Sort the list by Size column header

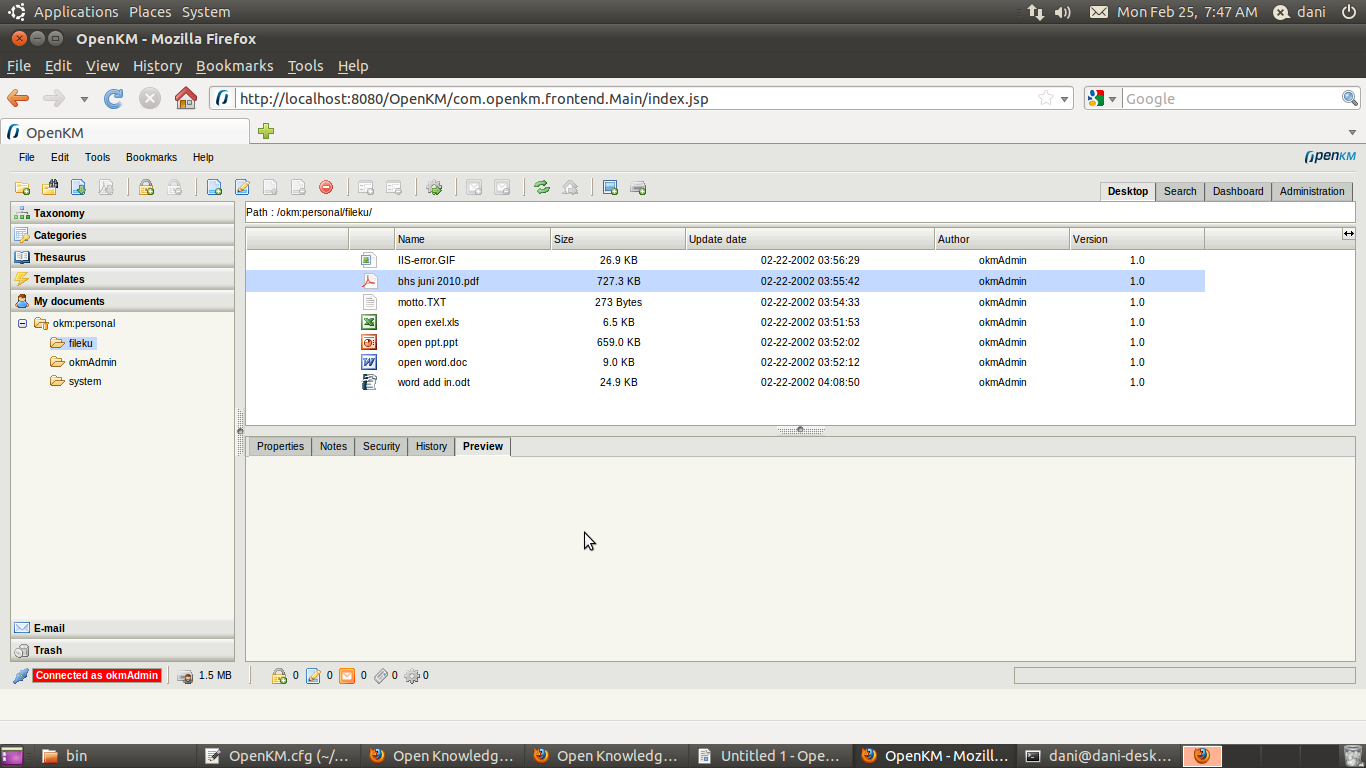pos(618,239)
